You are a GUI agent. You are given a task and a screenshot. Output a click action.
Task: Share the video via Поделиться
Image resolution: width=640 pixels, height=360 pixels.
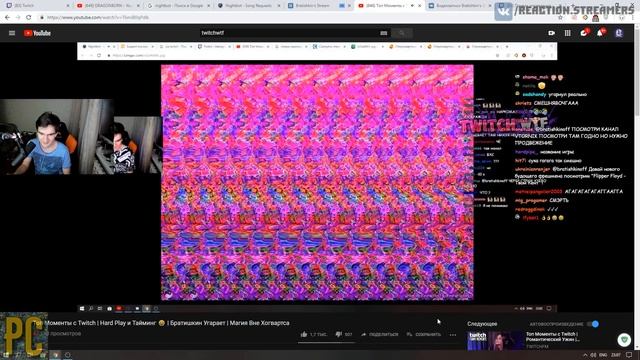[379, 334]
